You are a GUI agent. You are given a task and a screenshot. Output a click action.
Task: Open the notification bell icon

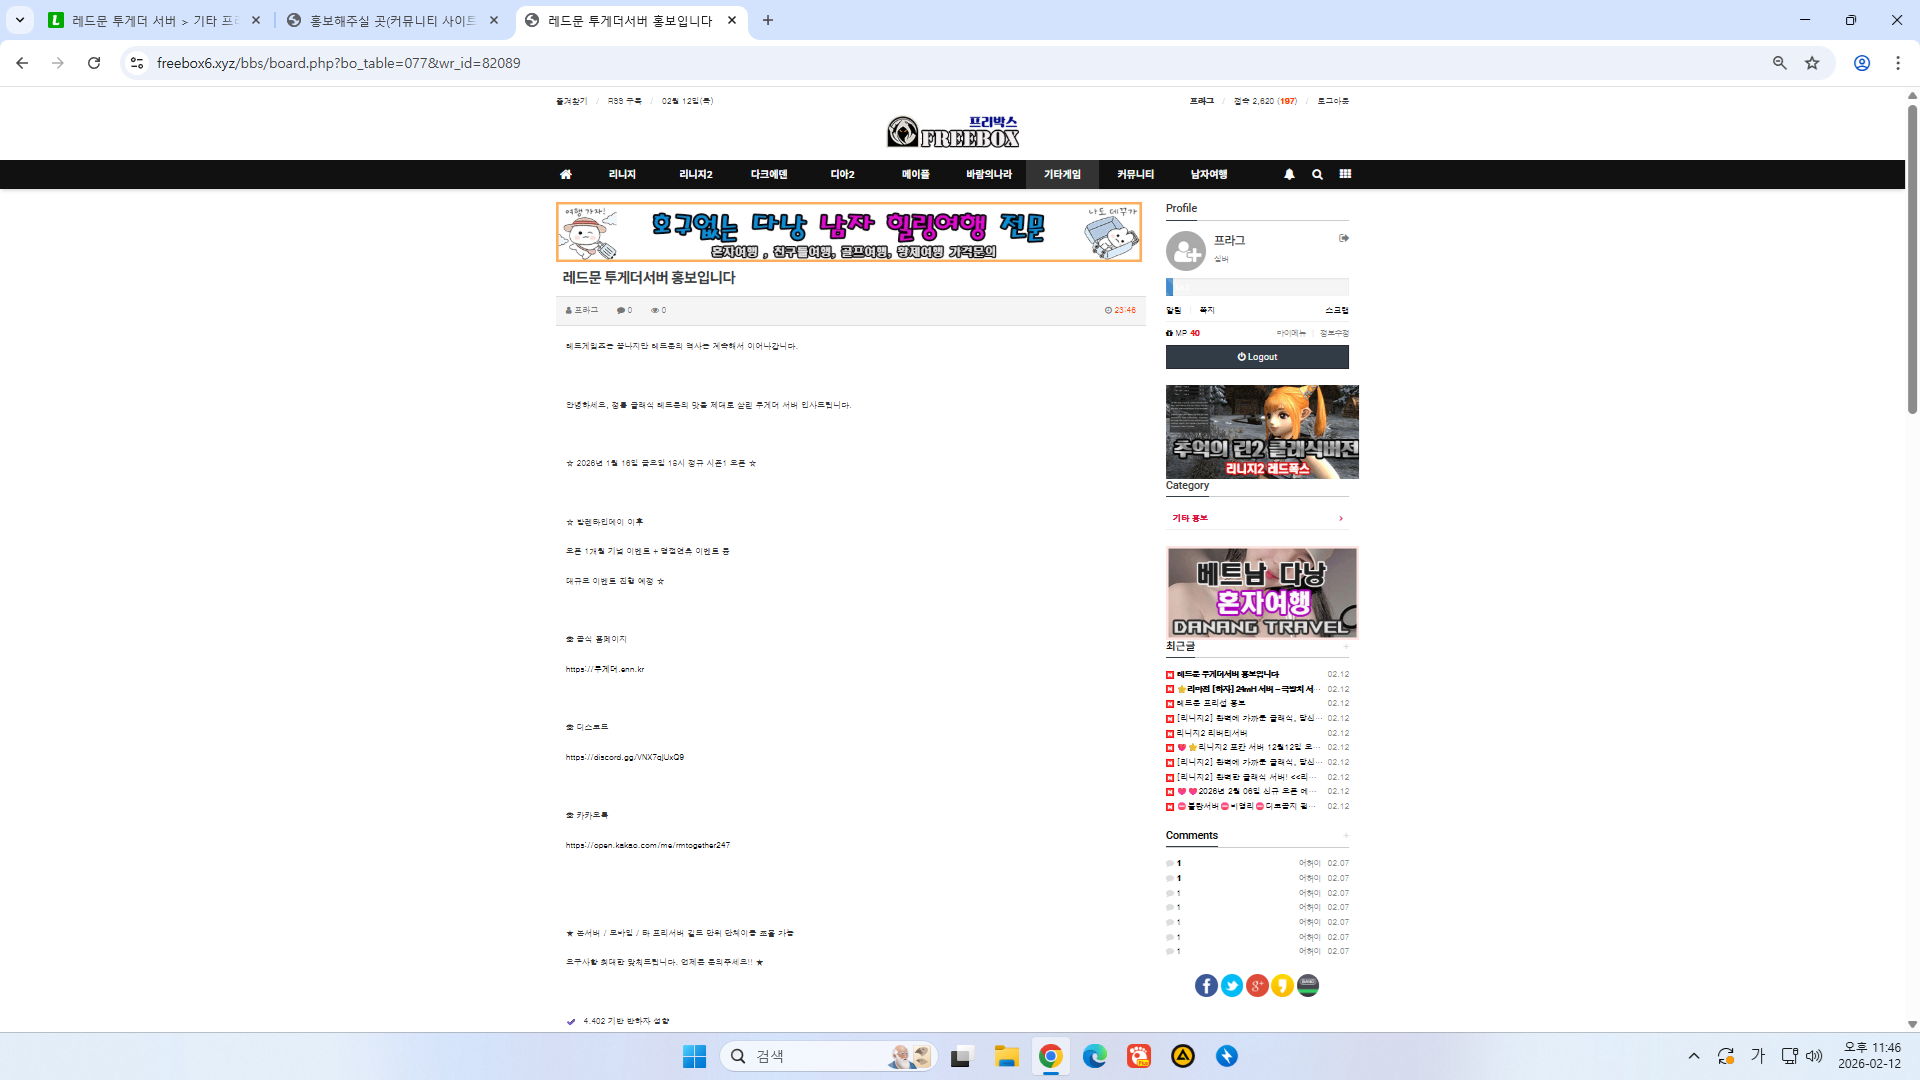(x=1289, y=174)
